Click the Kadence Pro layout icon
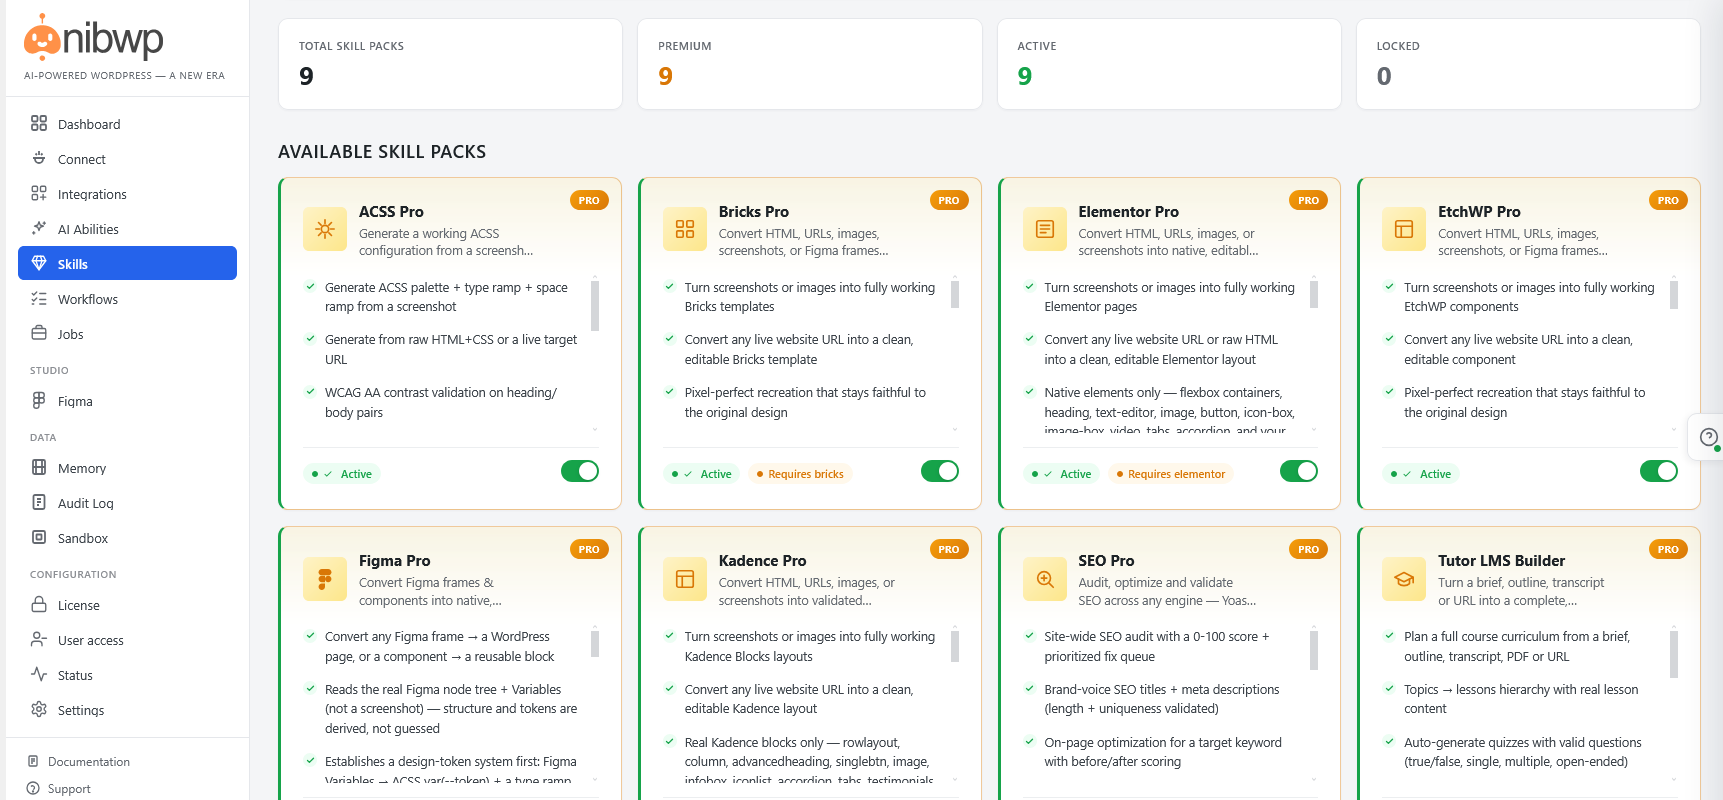 point(685,578)
